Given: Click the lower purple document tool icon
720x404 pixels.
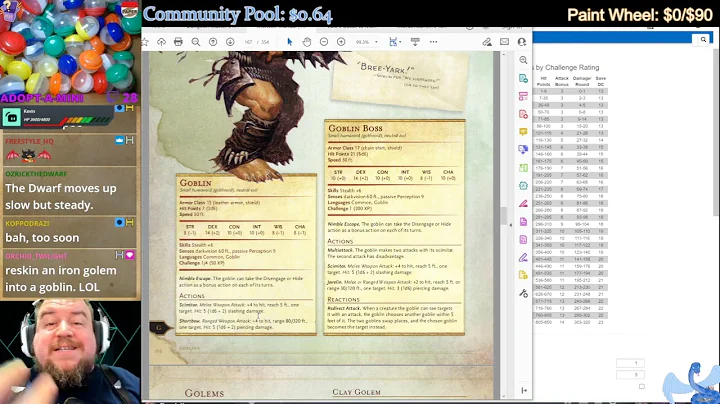Looking at the screenshot, I should (x=523, y=239).
